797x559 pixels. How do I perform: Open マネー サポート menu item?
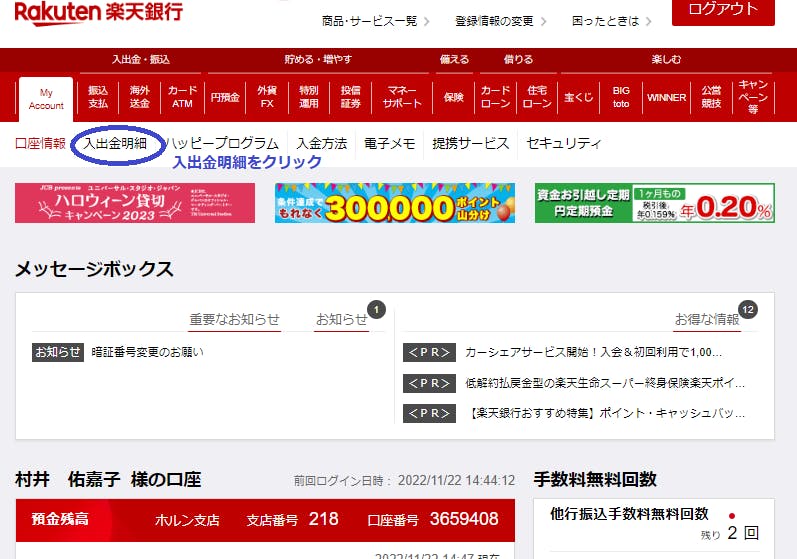tap(402, 97)
